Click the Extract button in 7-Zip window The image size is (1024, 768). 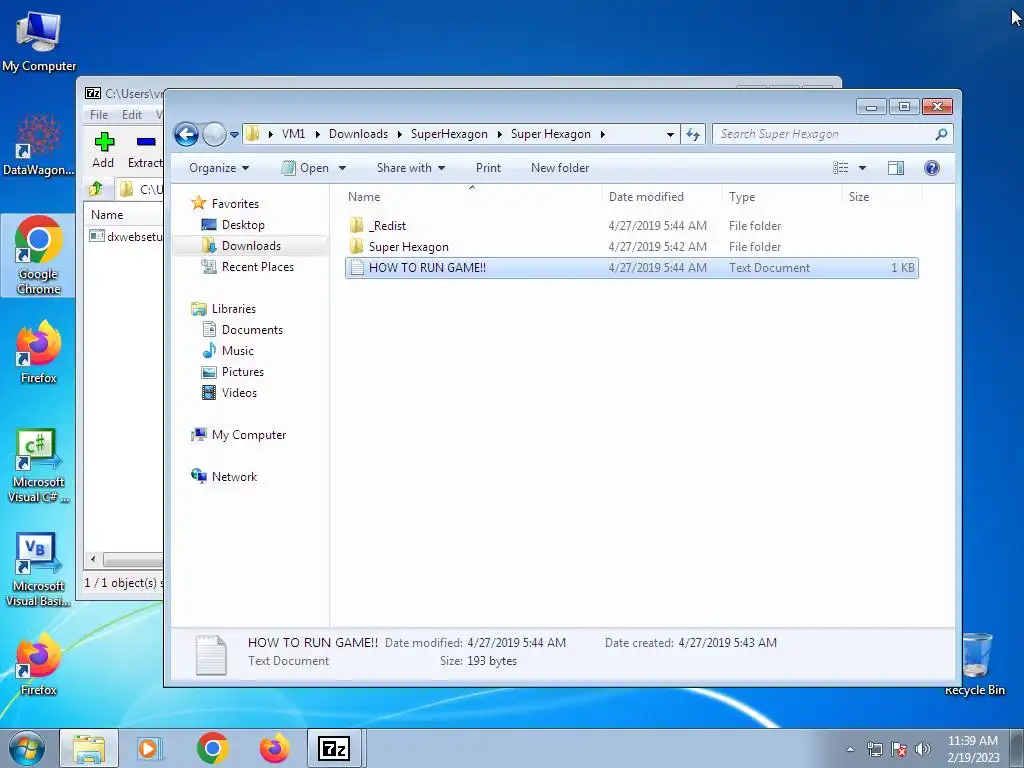(144, 150)
